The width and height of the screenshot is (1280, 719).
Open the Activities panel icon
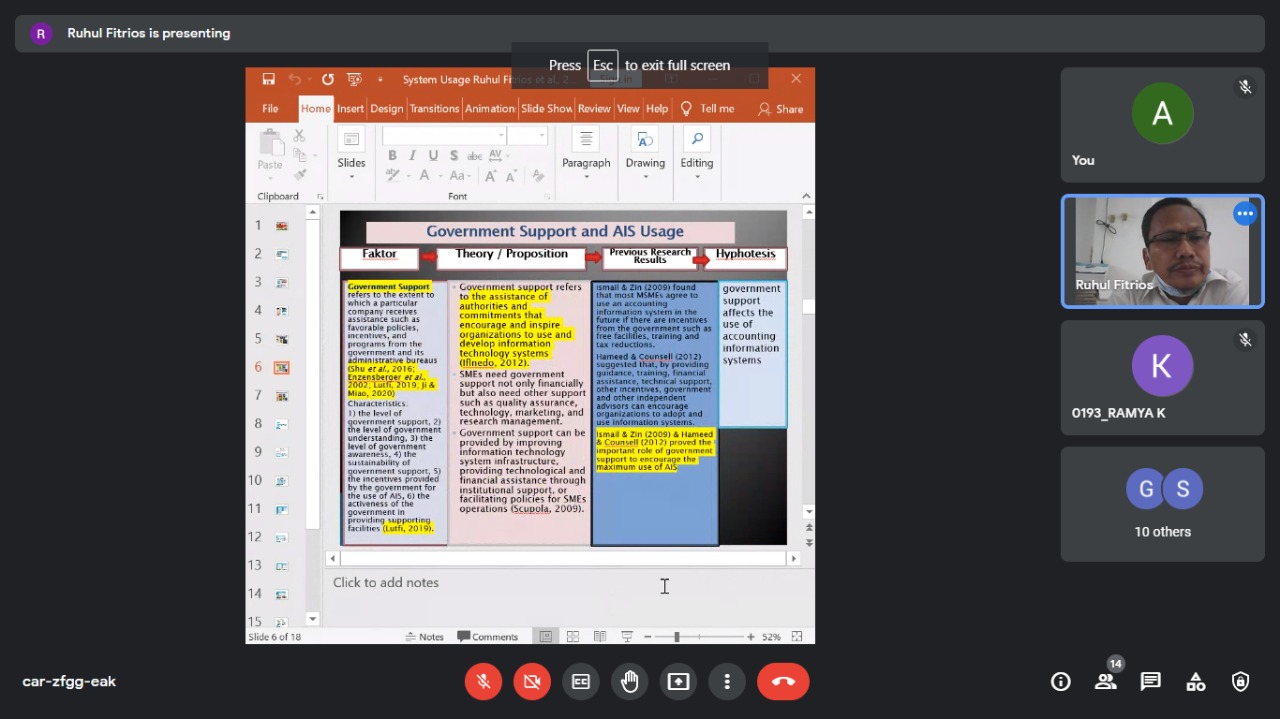(1196, 682)
